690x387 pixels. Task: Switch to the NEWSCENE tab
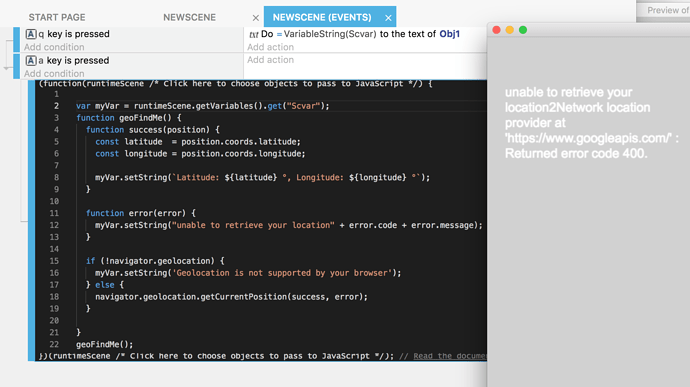coord(189,17)
